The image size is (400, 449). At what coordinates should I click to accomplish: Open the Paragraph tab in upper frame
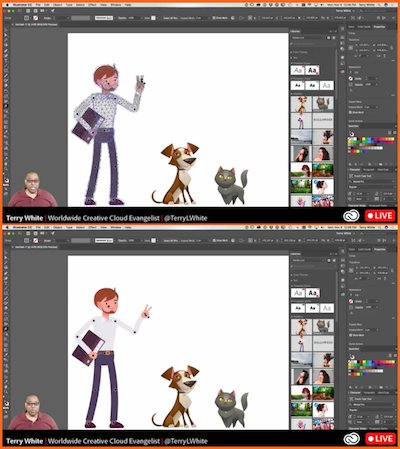click(x=369, y=170)
